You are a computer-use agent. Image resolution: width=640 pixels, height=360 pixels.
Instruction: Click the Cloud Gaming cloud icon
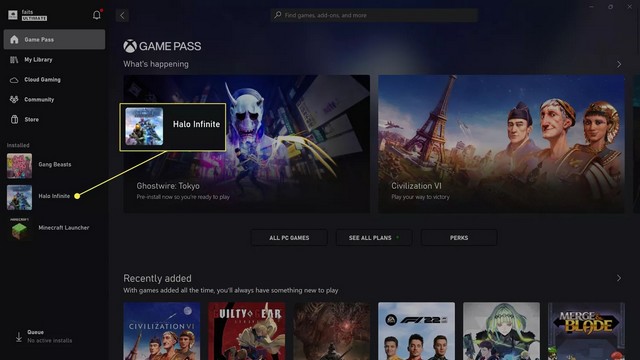[x=14, y=80]
